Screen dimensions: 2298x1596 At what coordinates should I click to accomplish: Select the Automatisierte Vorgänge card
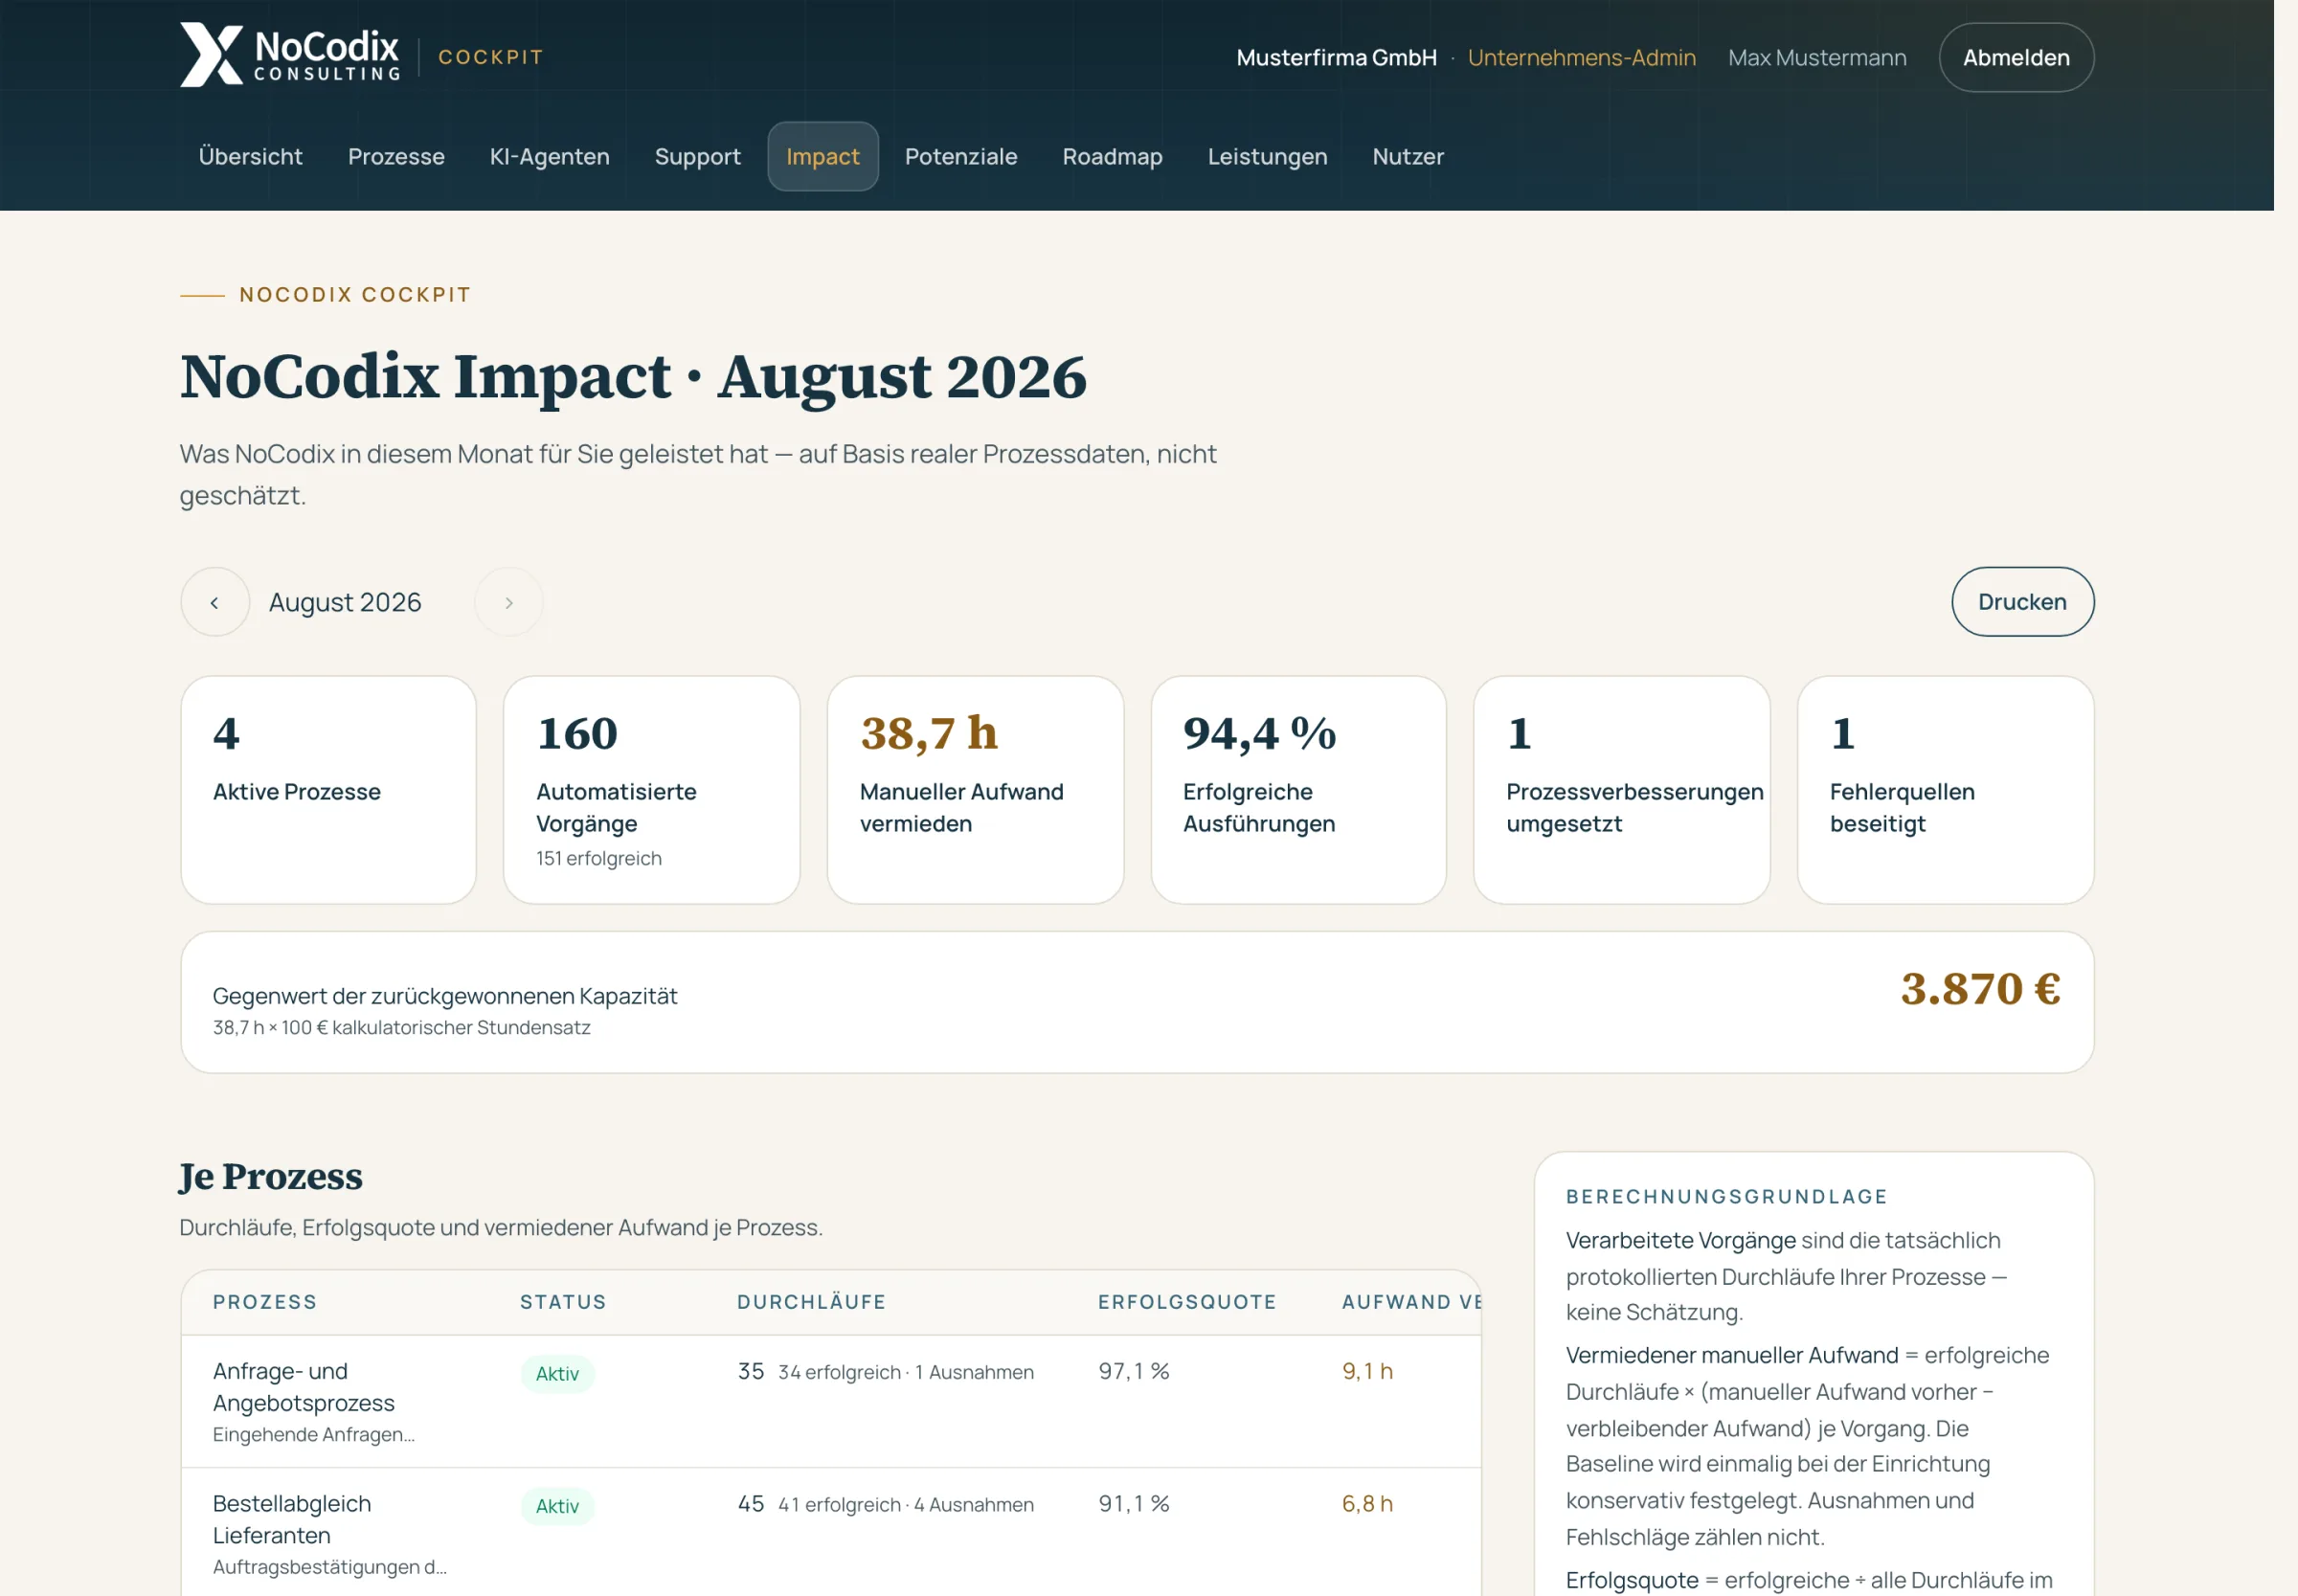pyautogui.click(x=651, y=790)
